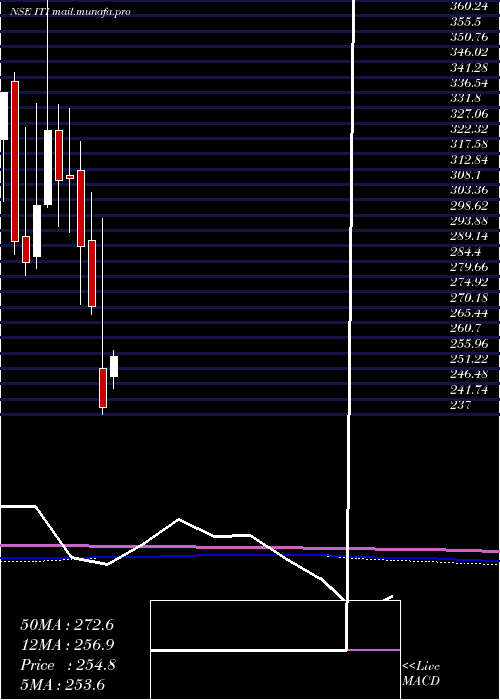Click the '12MA : 256.9' readout

pyautogui.click(x=67, y=645)
